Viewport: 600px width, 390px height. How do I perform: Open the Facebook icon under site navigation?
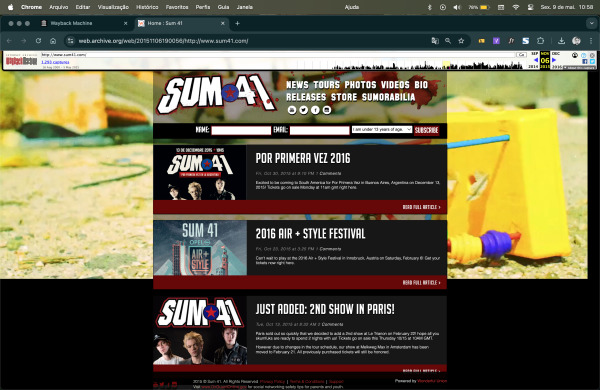pos(315,110)
